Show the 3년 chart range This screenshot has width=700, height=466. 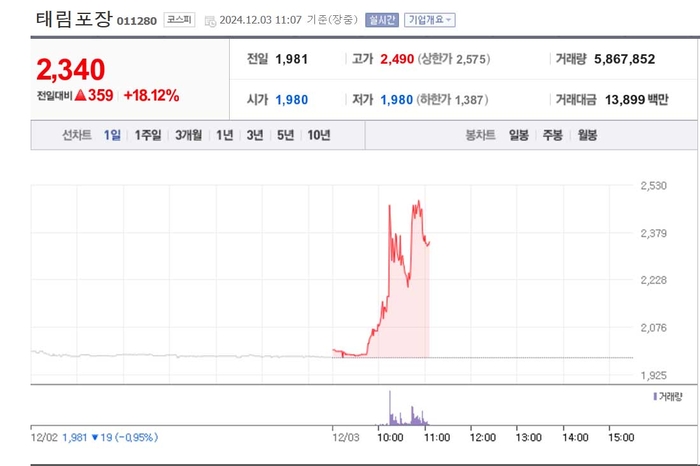[255, 135]
